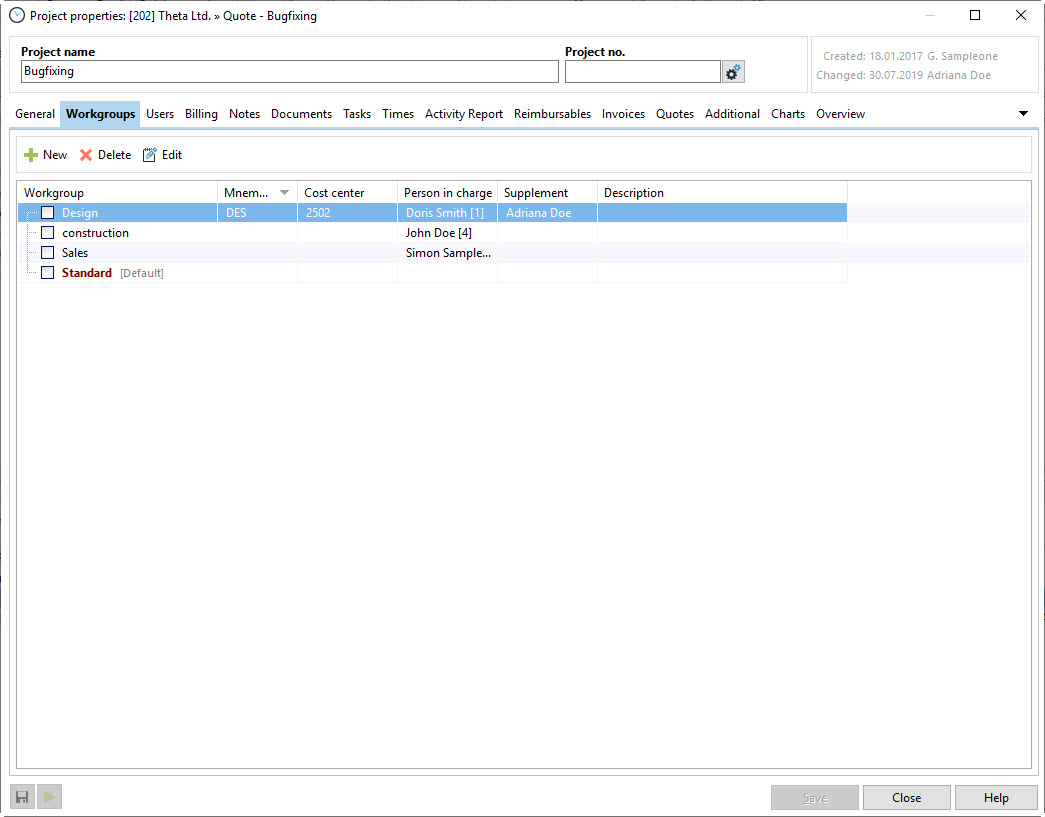Click the green plus New icon
Image resolution: width=1045 pixels, height=817 pixels.
(31, 155)
